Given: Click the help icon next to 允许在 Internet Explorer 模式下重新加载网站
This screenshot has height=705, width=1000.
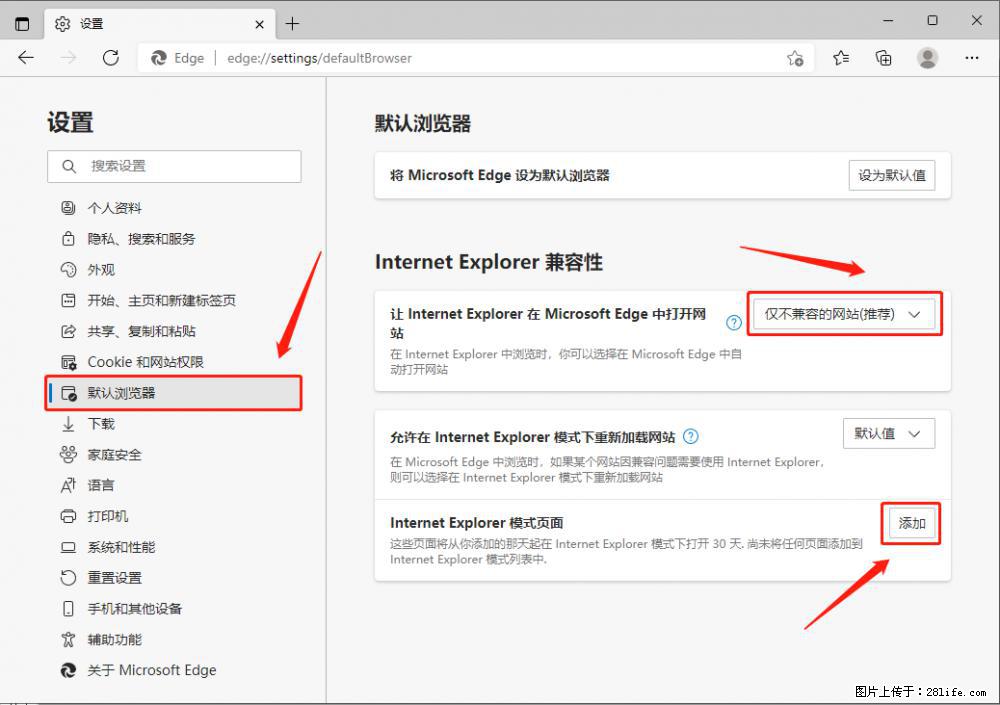Looking at the screenshot, I should pyautogui.click(x=693, y=436).
